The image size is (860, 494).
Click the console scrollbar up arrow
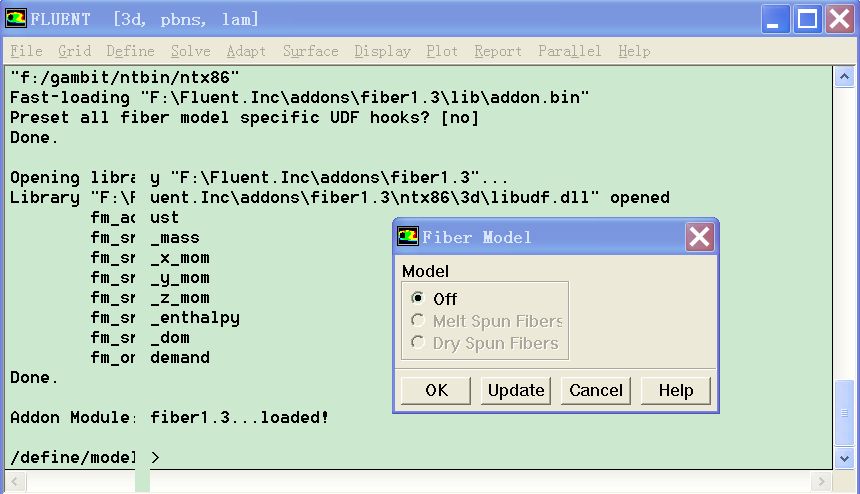844,76
